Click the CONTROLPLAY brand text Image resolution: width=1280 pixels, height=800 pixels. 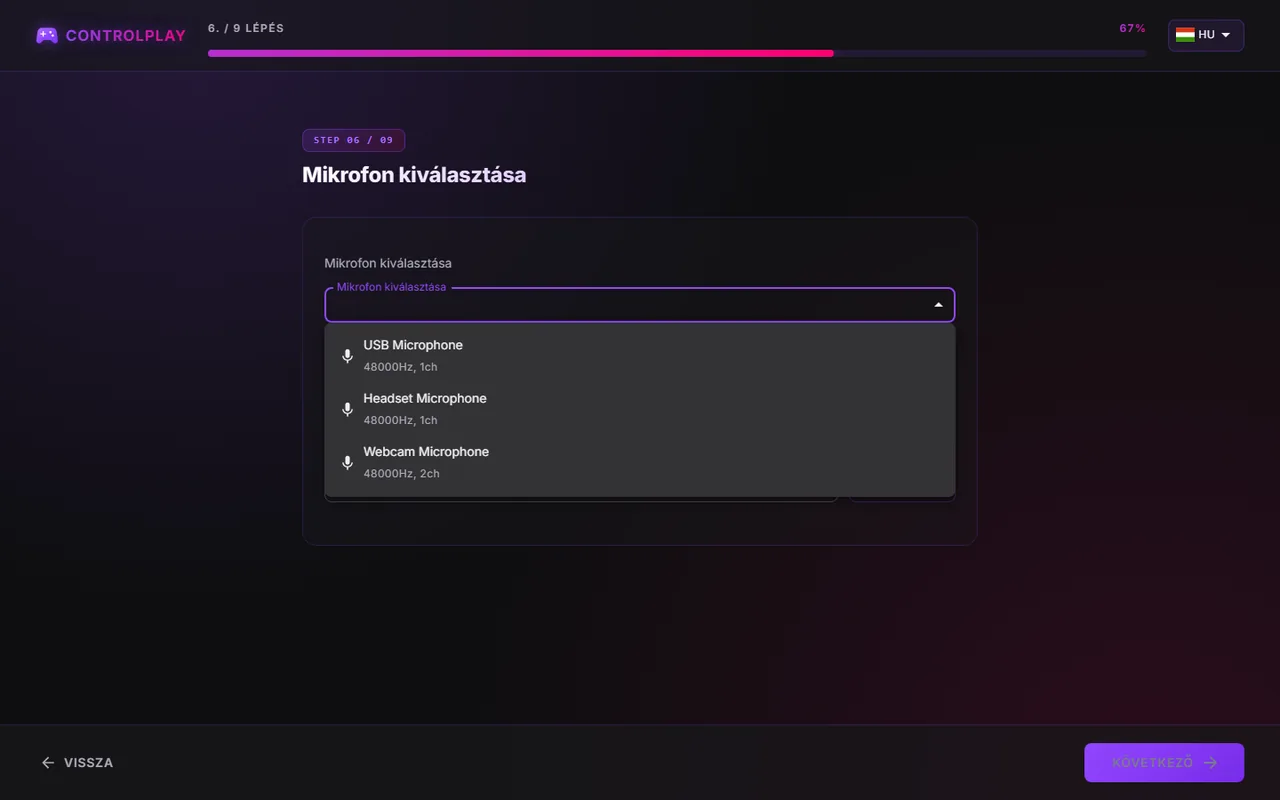click(126, 36)
